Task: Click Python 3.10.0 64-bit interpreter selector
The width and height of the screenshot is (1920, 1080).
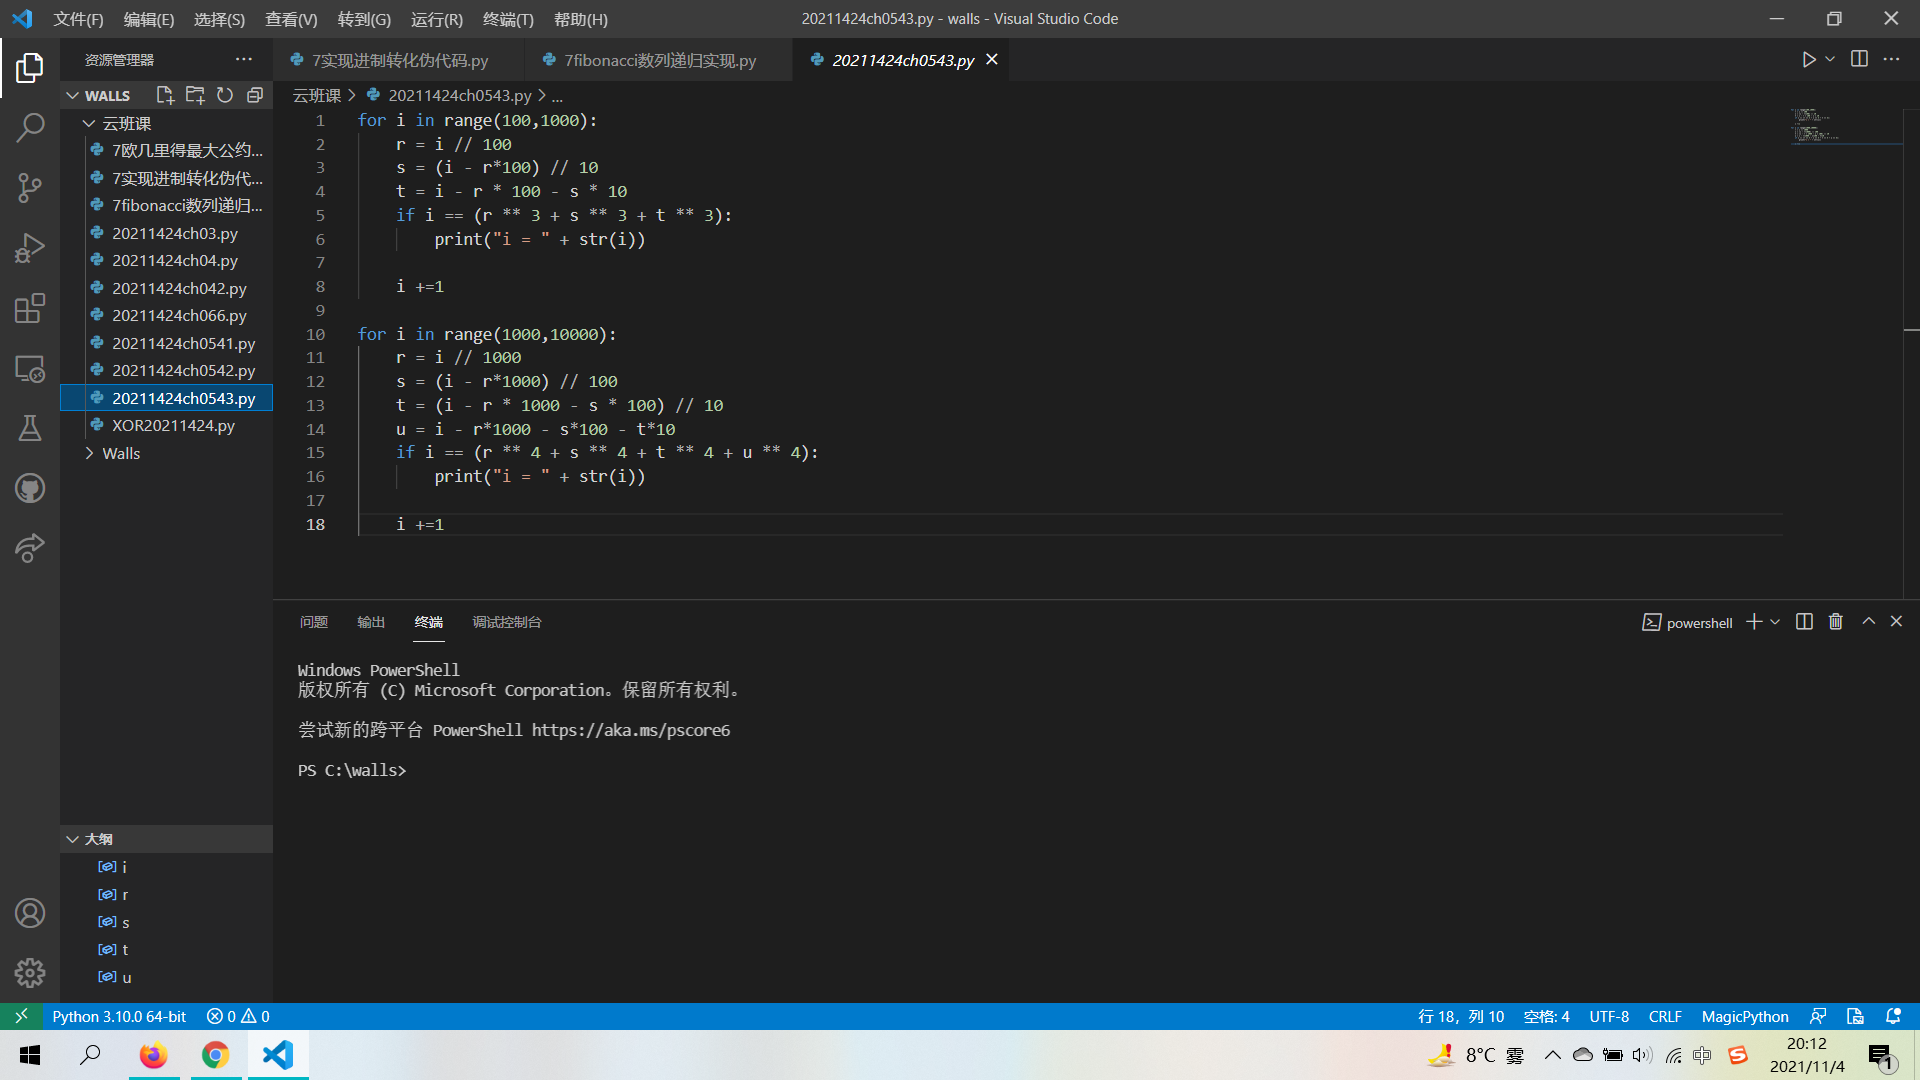Action: [119, 1016]
